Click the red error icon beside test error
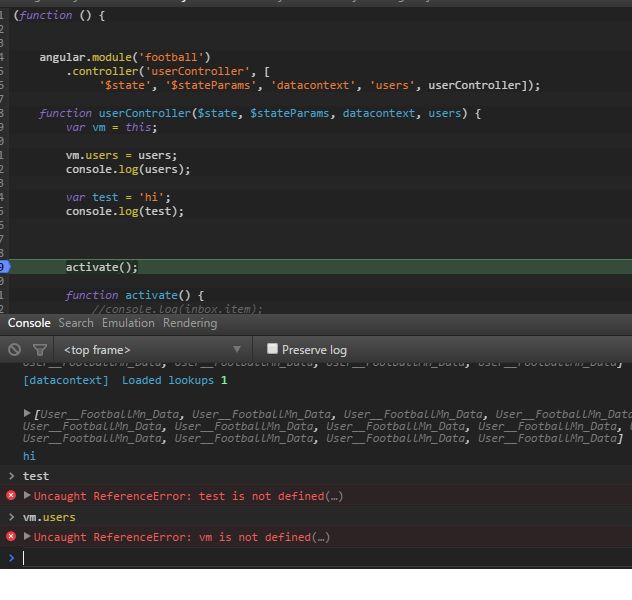 click(11, 495)
